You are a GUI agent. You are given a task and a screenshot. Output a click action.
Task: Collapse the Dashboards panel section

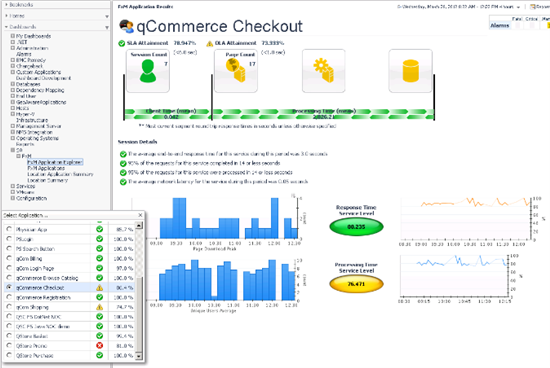click(6, 27)
